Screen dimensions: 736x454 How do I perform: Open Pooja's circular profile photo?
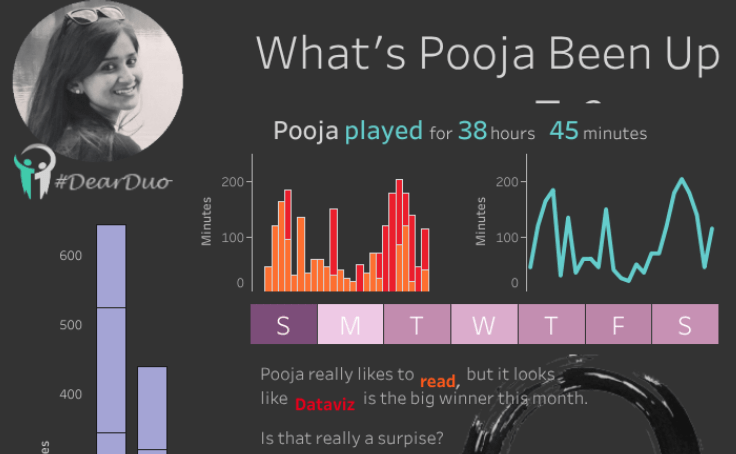[x=97, y=77]
